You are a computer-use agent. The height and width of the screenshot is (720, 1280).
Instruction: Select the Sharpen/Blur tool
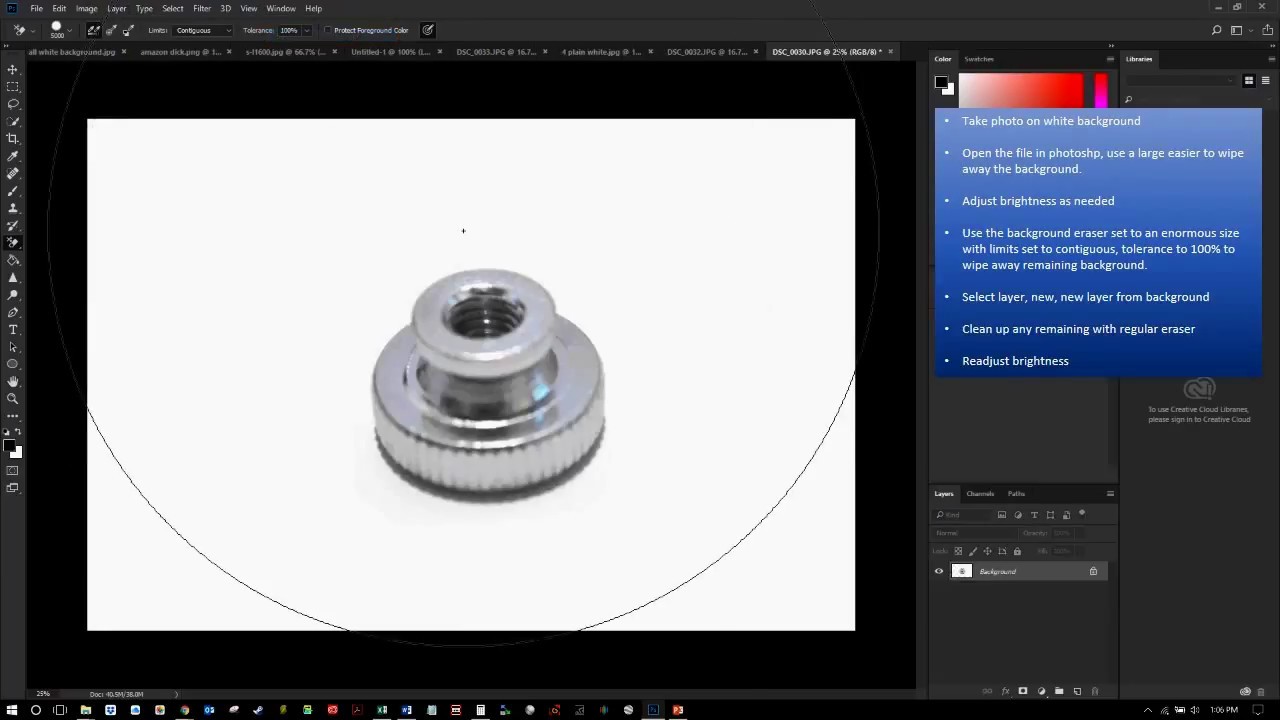click(13, 277)
